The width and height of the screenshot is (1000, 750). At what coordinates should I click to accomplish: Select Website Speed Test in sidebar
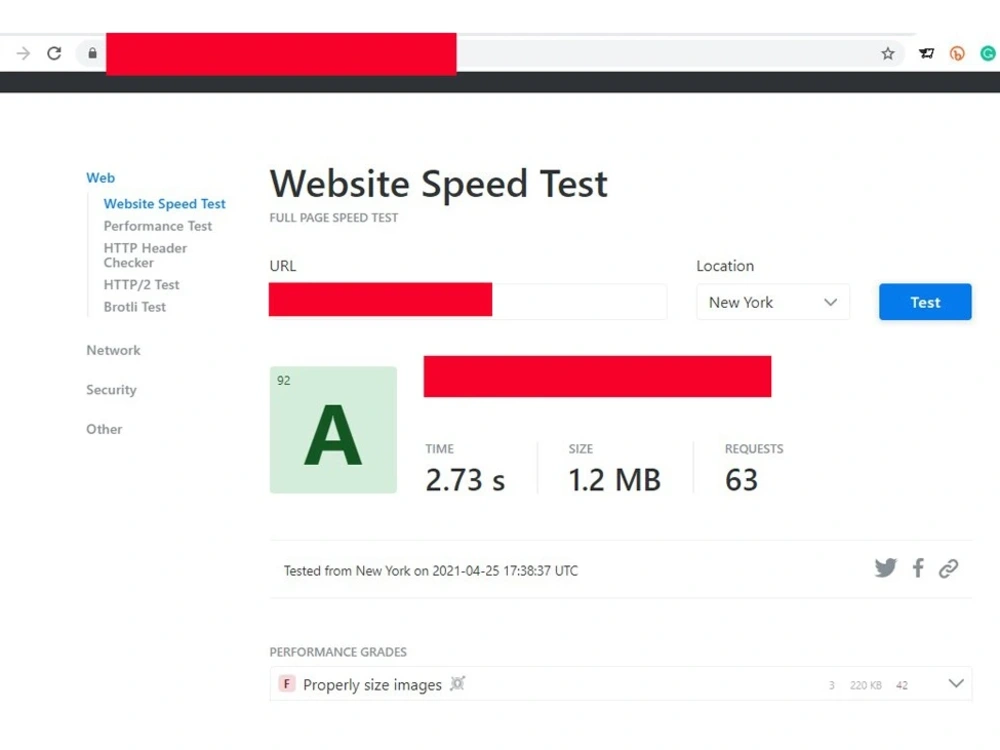(165, 203)
